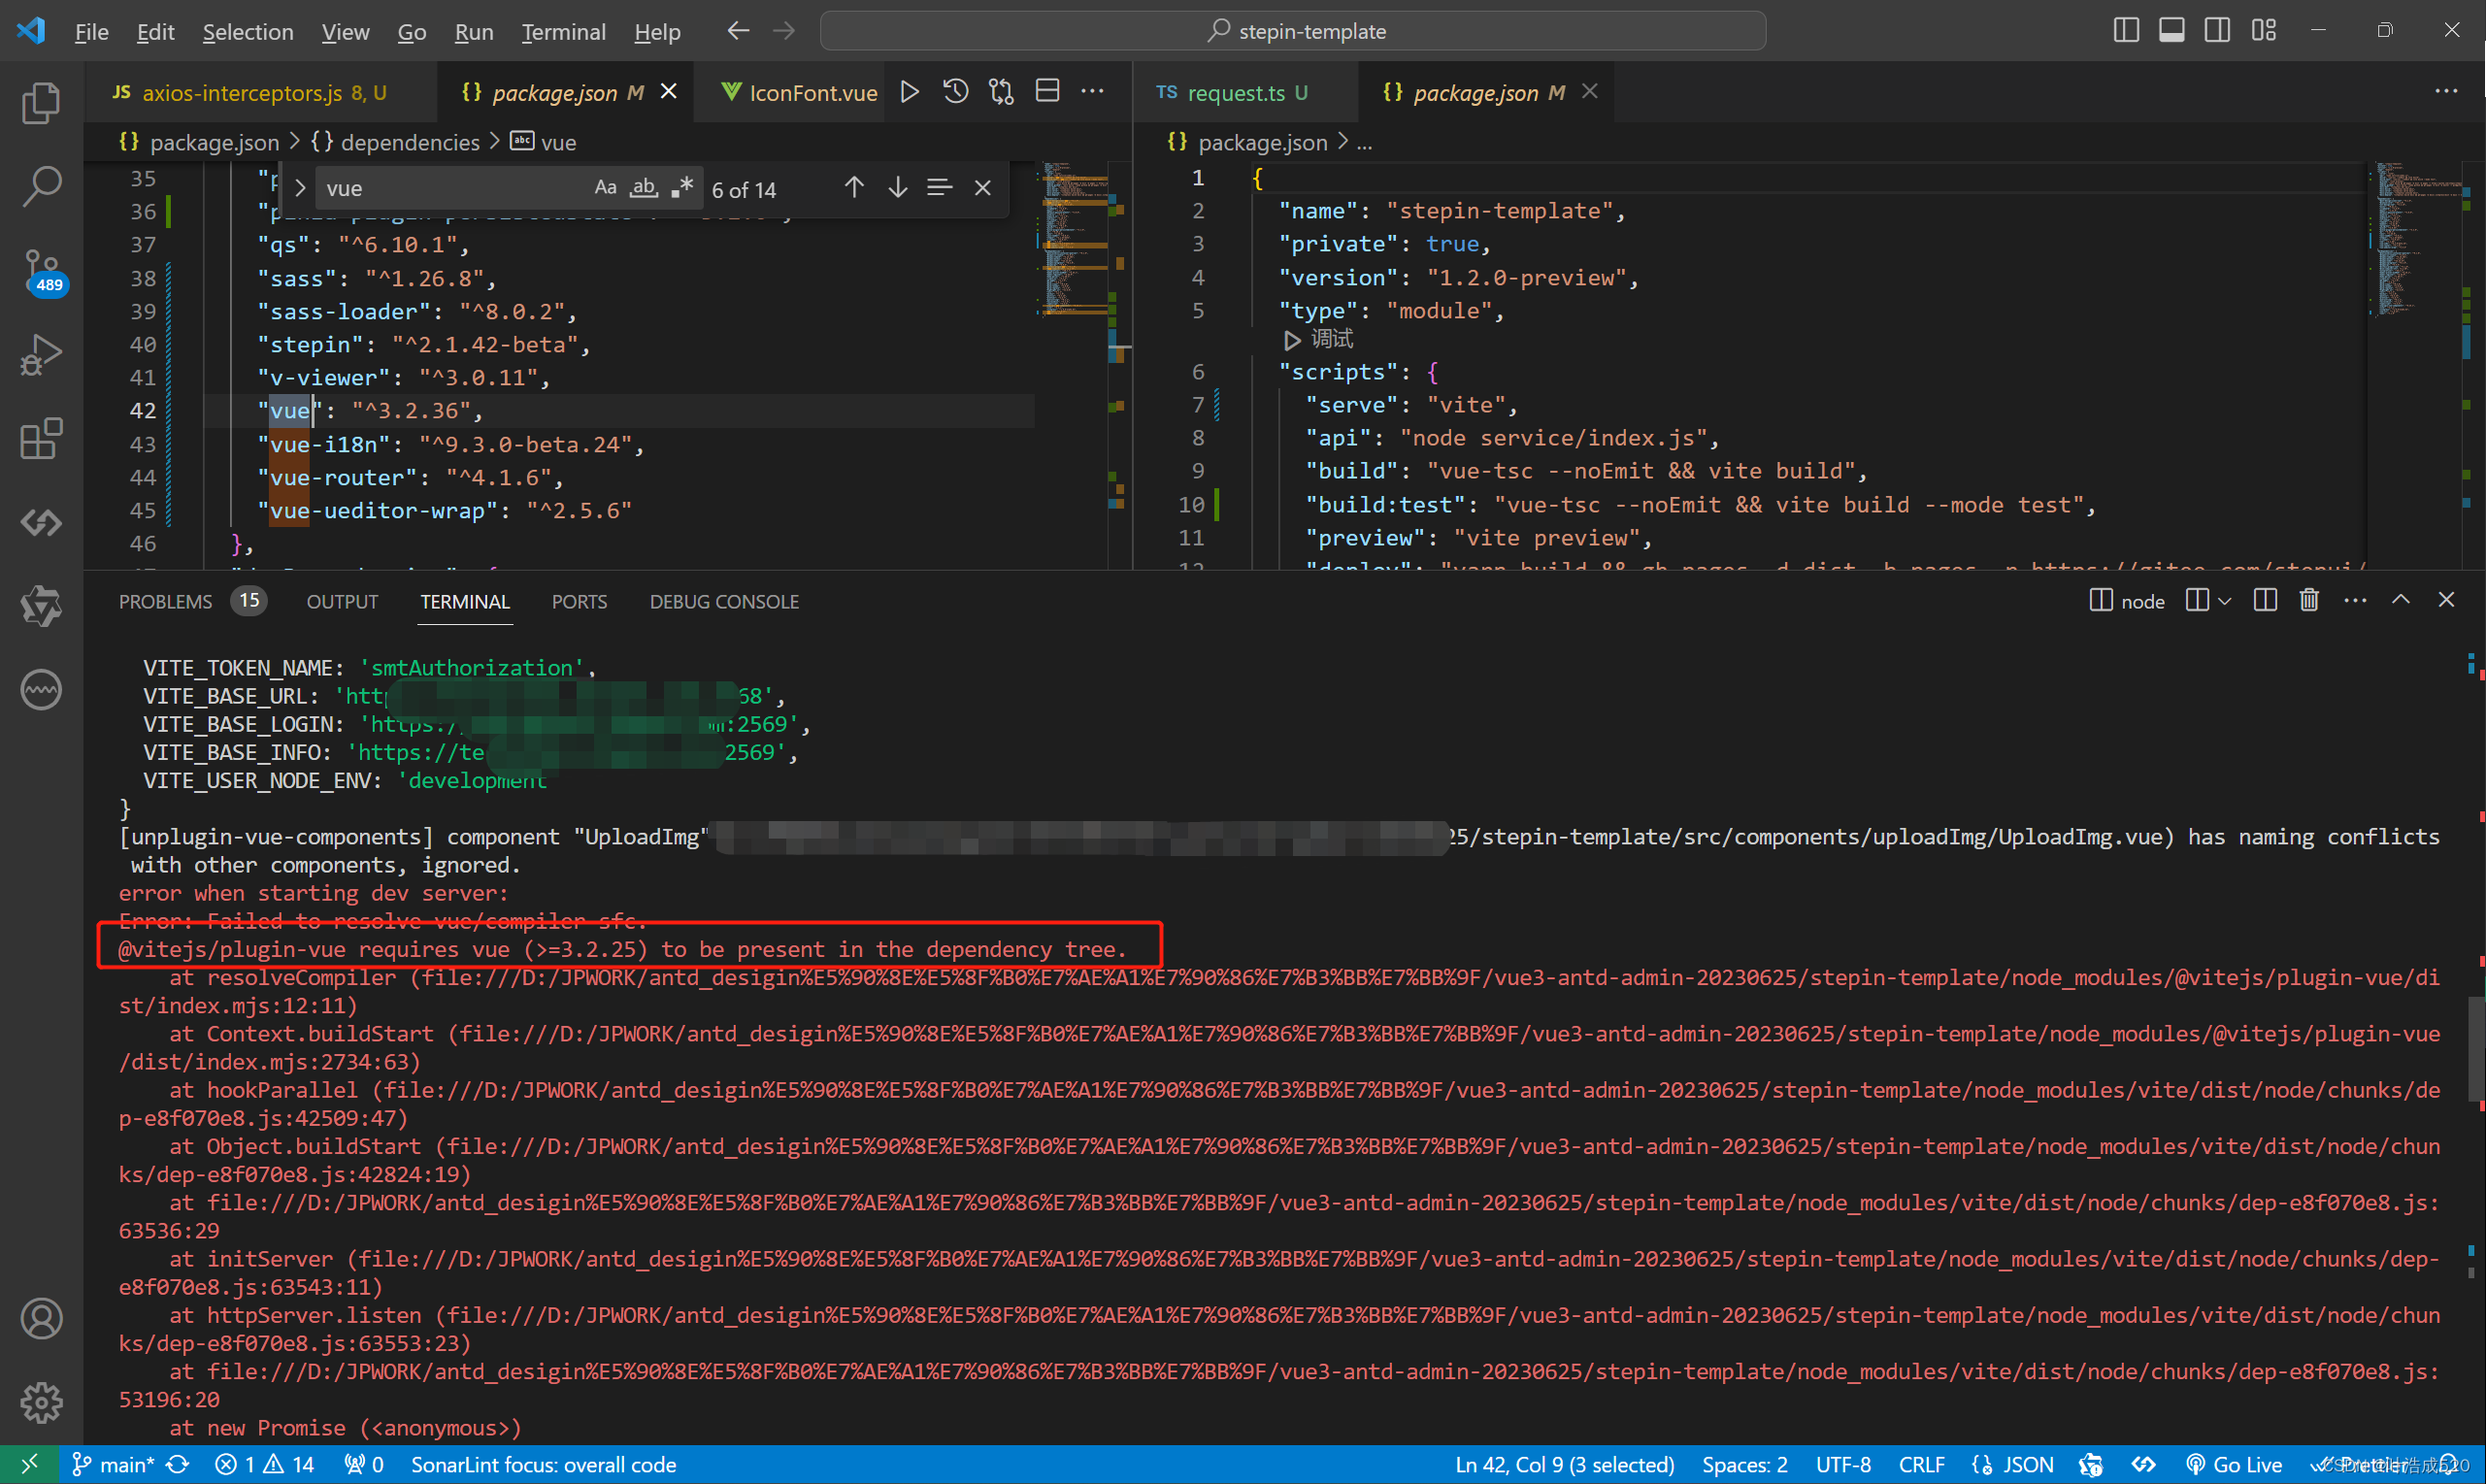Click Go Live in the status bar
The image size is (2486, 1484).
(x=2234, y=1465)
